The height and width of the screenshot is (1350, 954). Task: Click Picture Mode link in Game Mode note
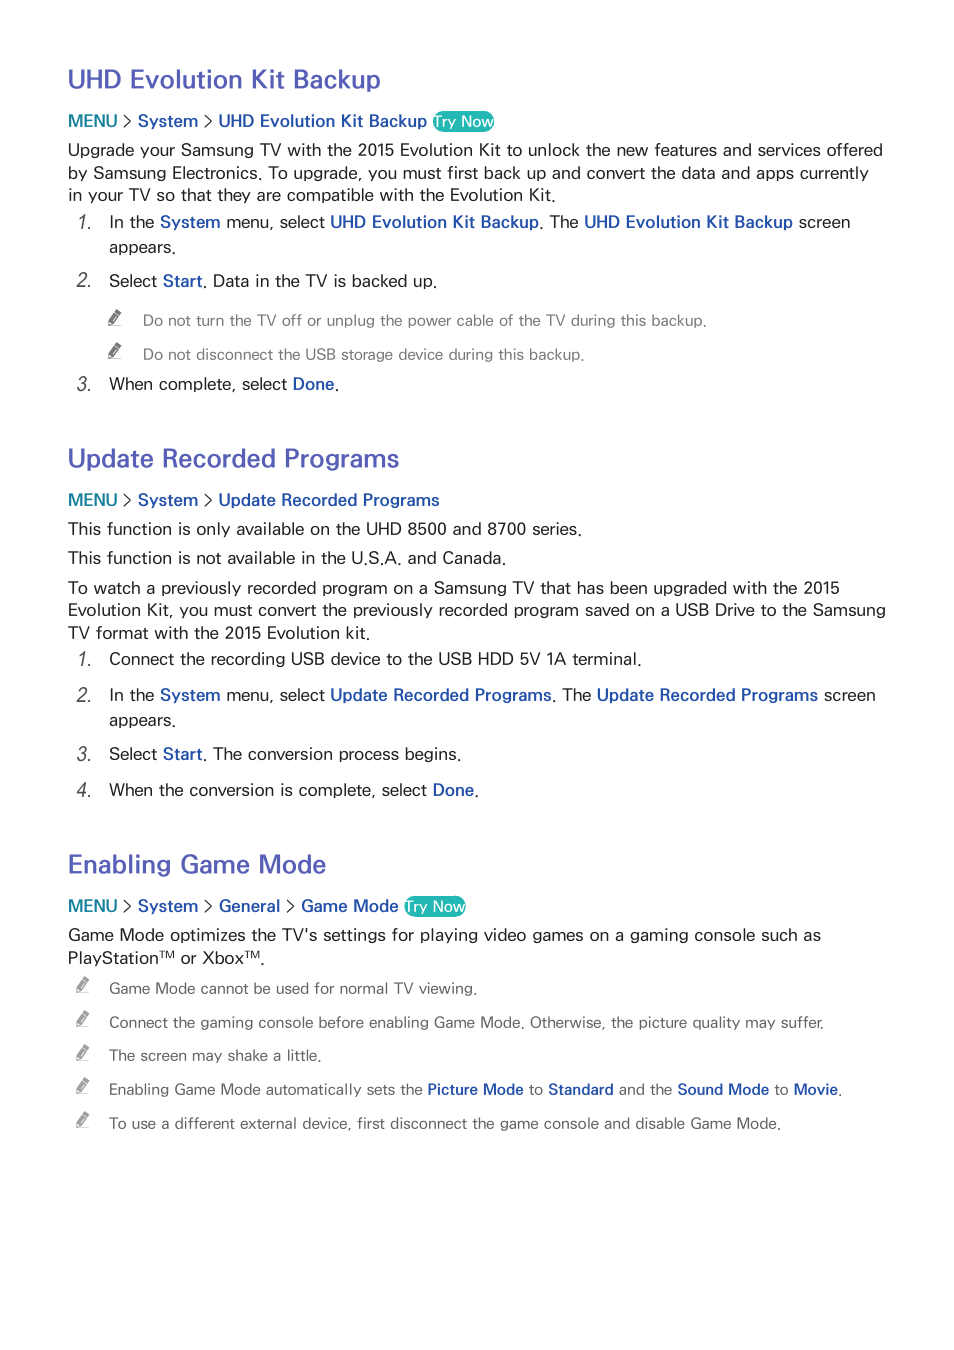click(x=476, y=1090)
